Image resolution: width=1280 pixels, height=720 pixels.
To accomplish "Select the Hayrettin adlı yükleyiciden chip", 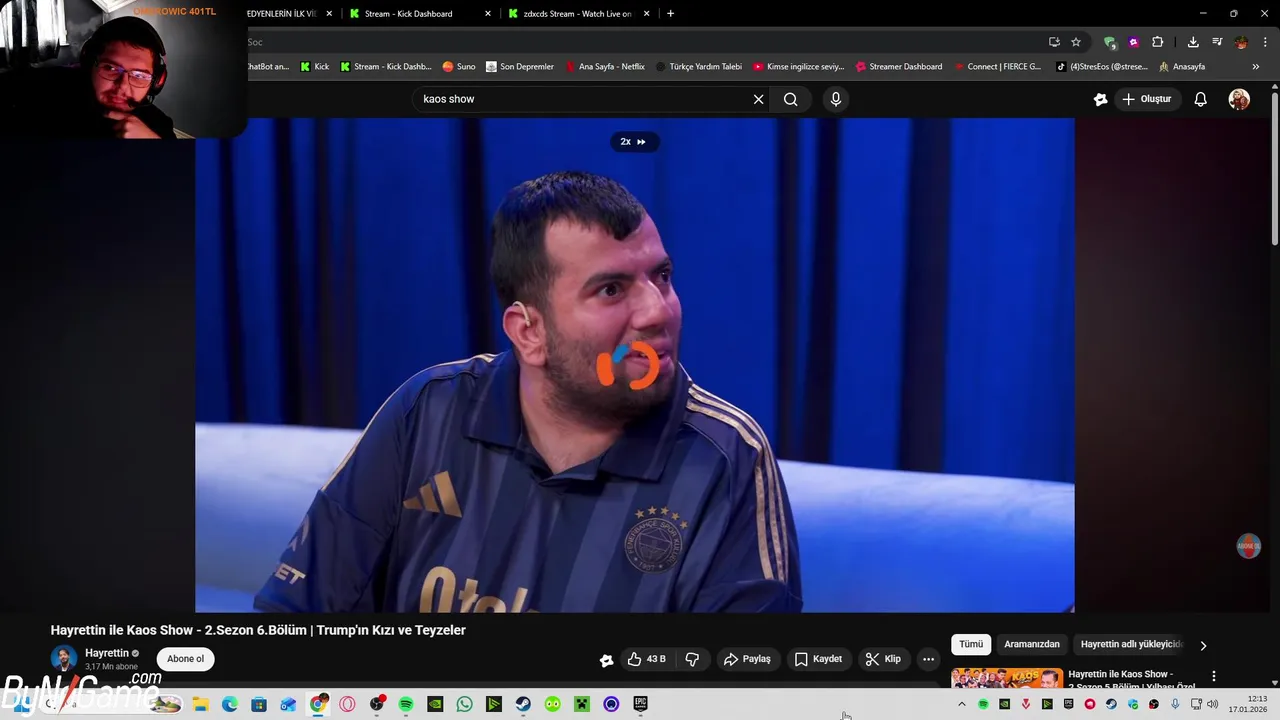I will 1132,644.
